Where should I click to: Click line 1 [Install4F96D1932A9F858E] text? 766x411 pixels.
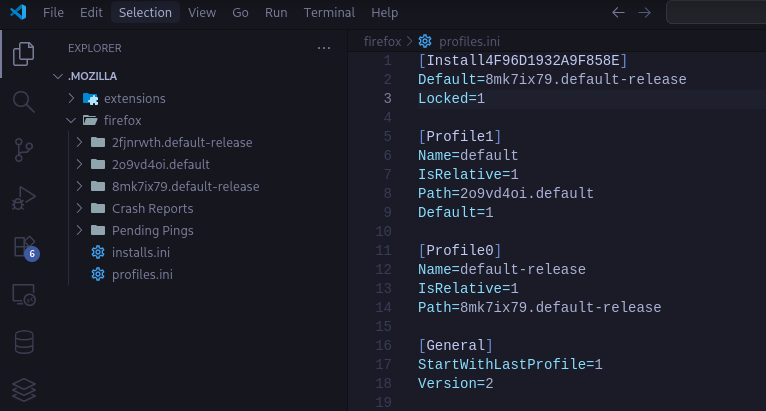pos(523,61)
